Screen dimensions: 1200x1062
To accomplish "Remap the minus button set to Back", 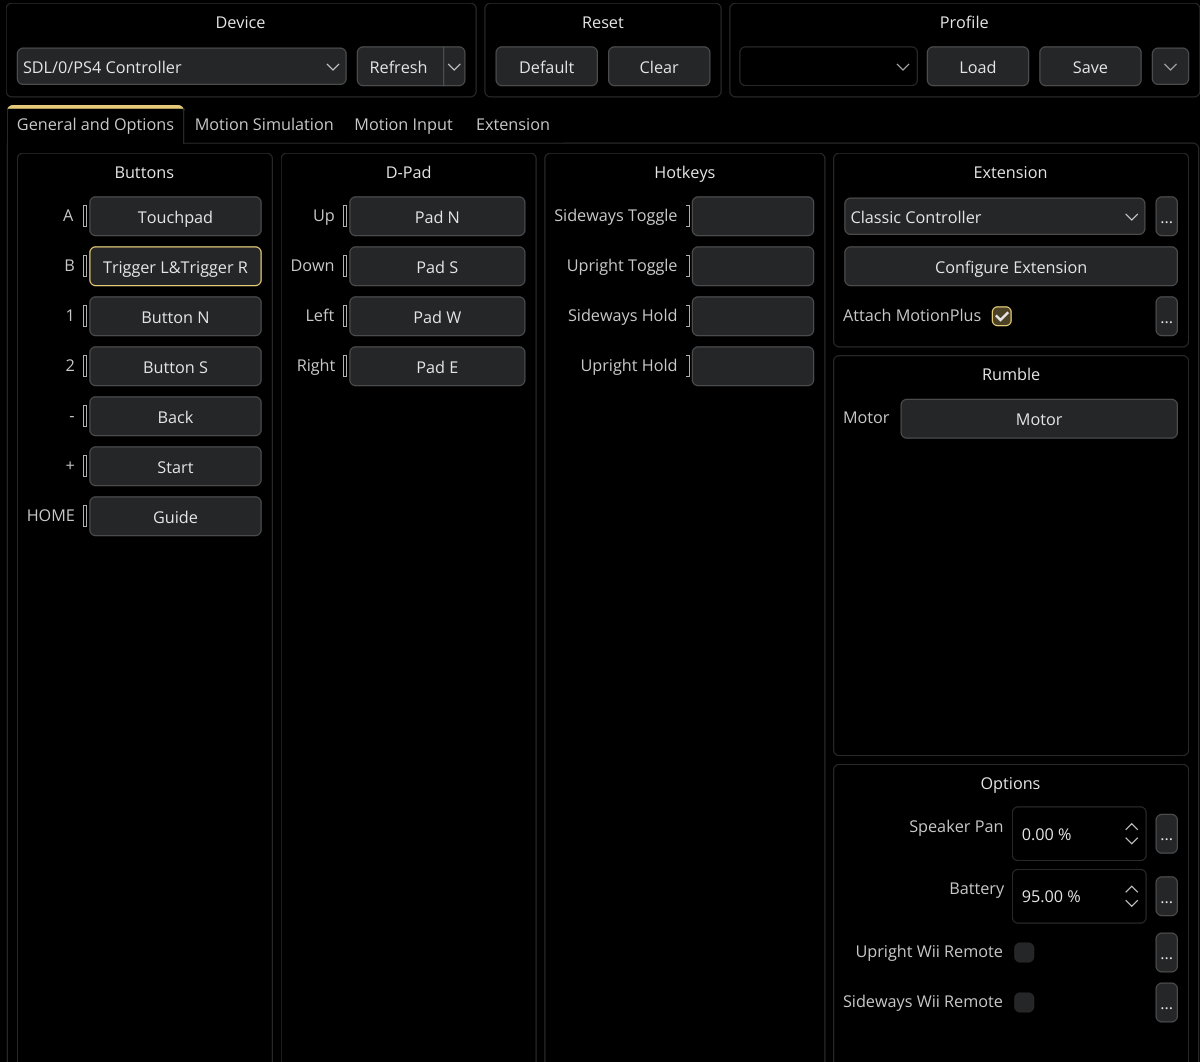I will (x=175, y=417).
